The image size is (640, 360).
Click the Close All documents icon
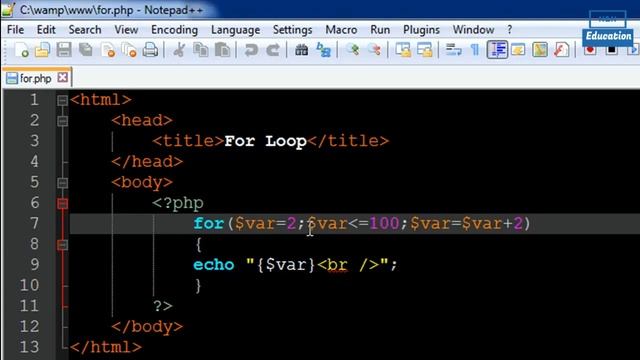129,50
